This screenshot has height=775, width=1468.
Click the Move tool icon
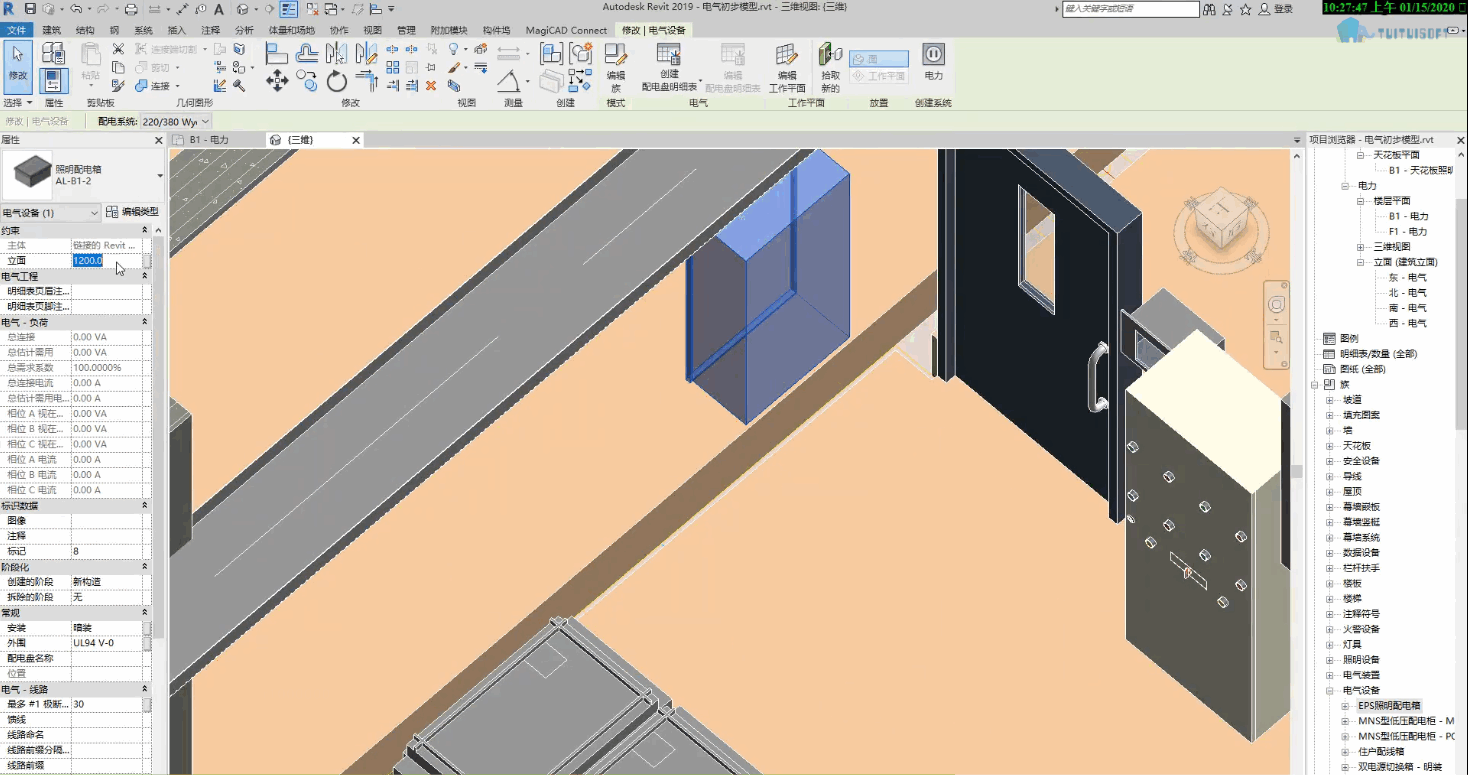tap(277, 82)
